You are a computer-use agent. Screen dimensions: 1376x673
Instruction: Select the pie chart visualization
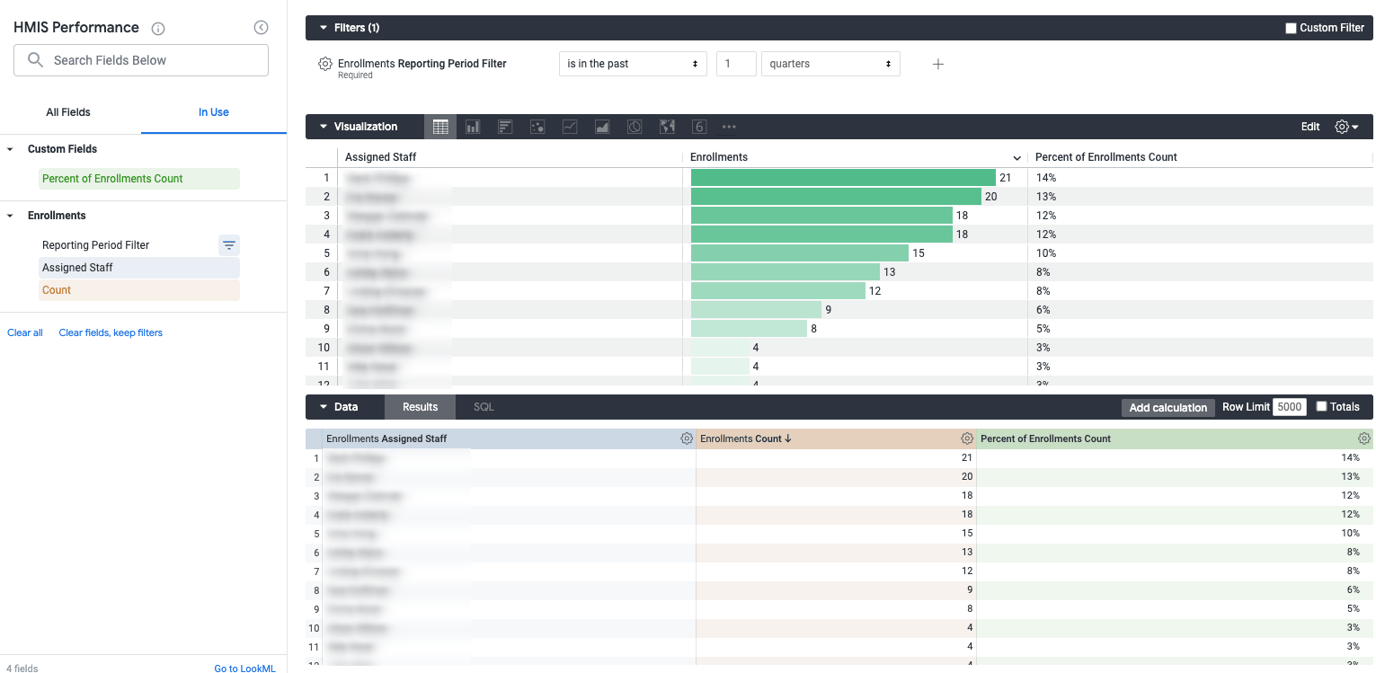pos(635,126)
